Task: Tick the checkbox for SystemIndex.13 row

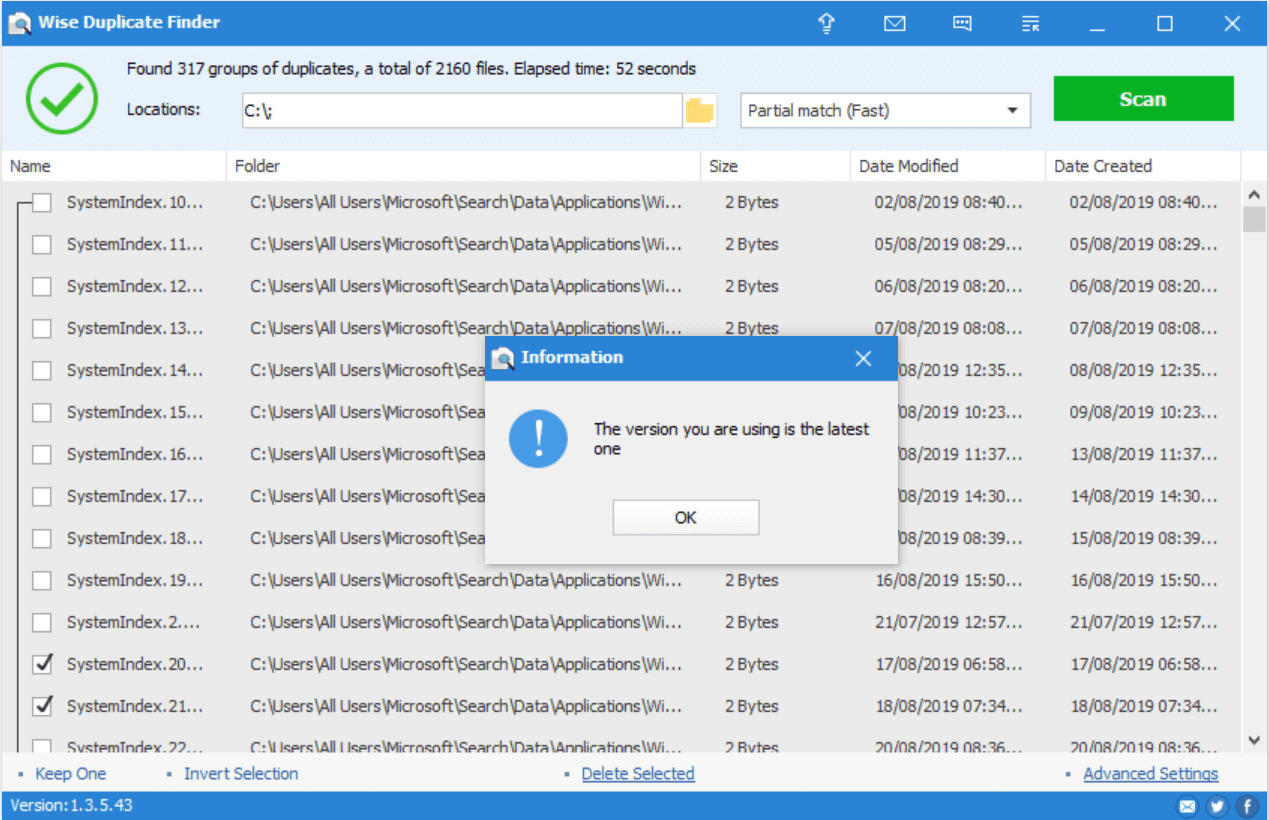Action: click(42, 329)
